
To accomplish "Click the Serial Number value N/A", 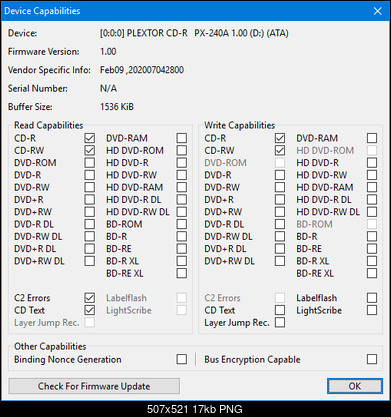I will point(108,88).
